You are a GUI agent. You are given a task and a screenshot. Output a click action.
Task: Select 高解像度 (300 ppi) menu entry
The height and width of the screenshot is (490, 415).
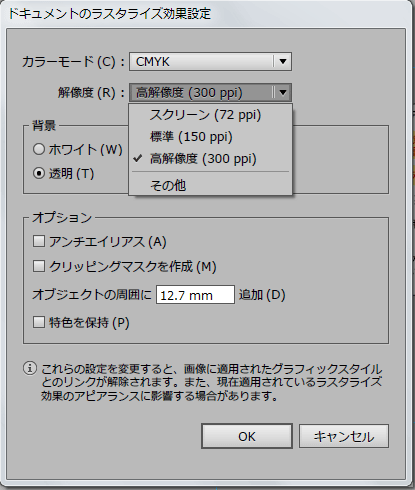click(x=210, y=159)
